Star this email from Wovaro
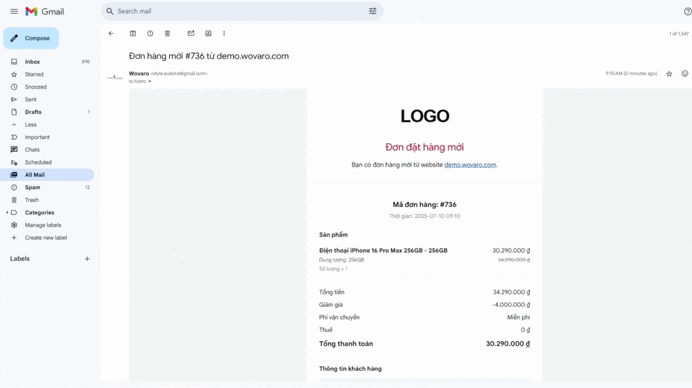 [x=669, y=74]
